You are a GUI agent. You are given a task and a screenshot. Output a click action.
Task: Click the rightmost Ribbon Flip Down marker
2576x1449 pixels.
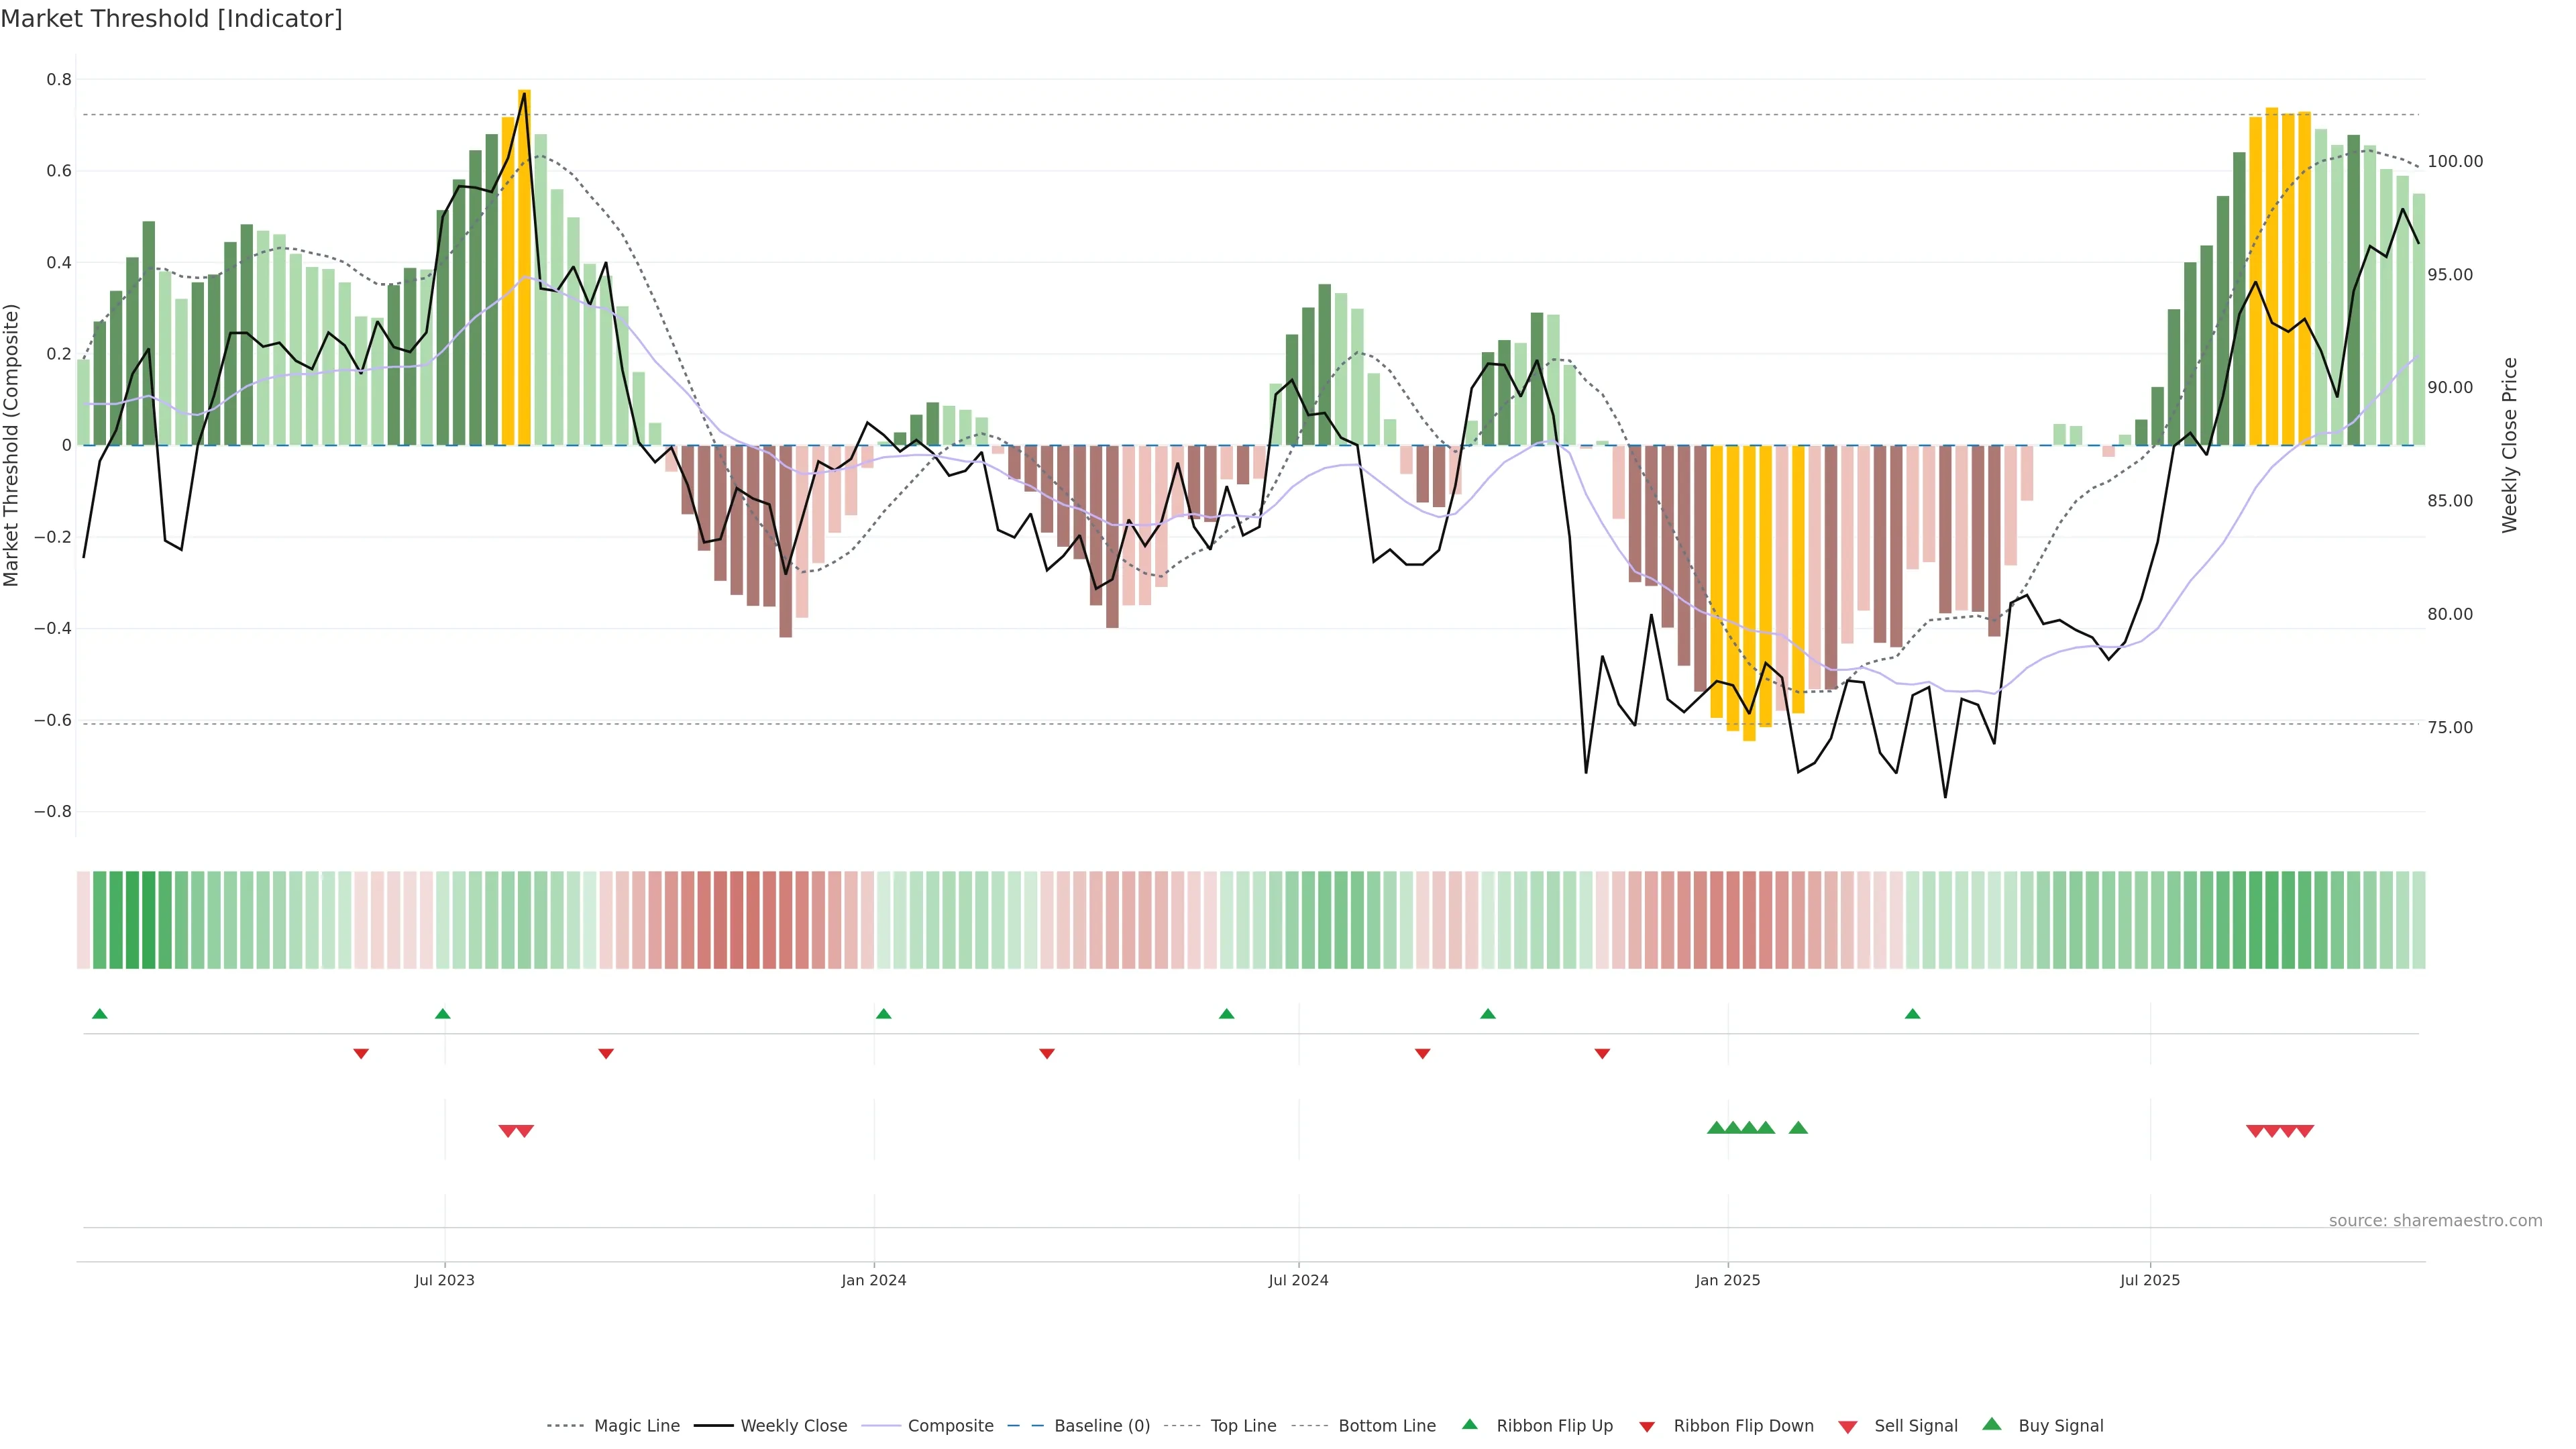coord(1602,1053)
